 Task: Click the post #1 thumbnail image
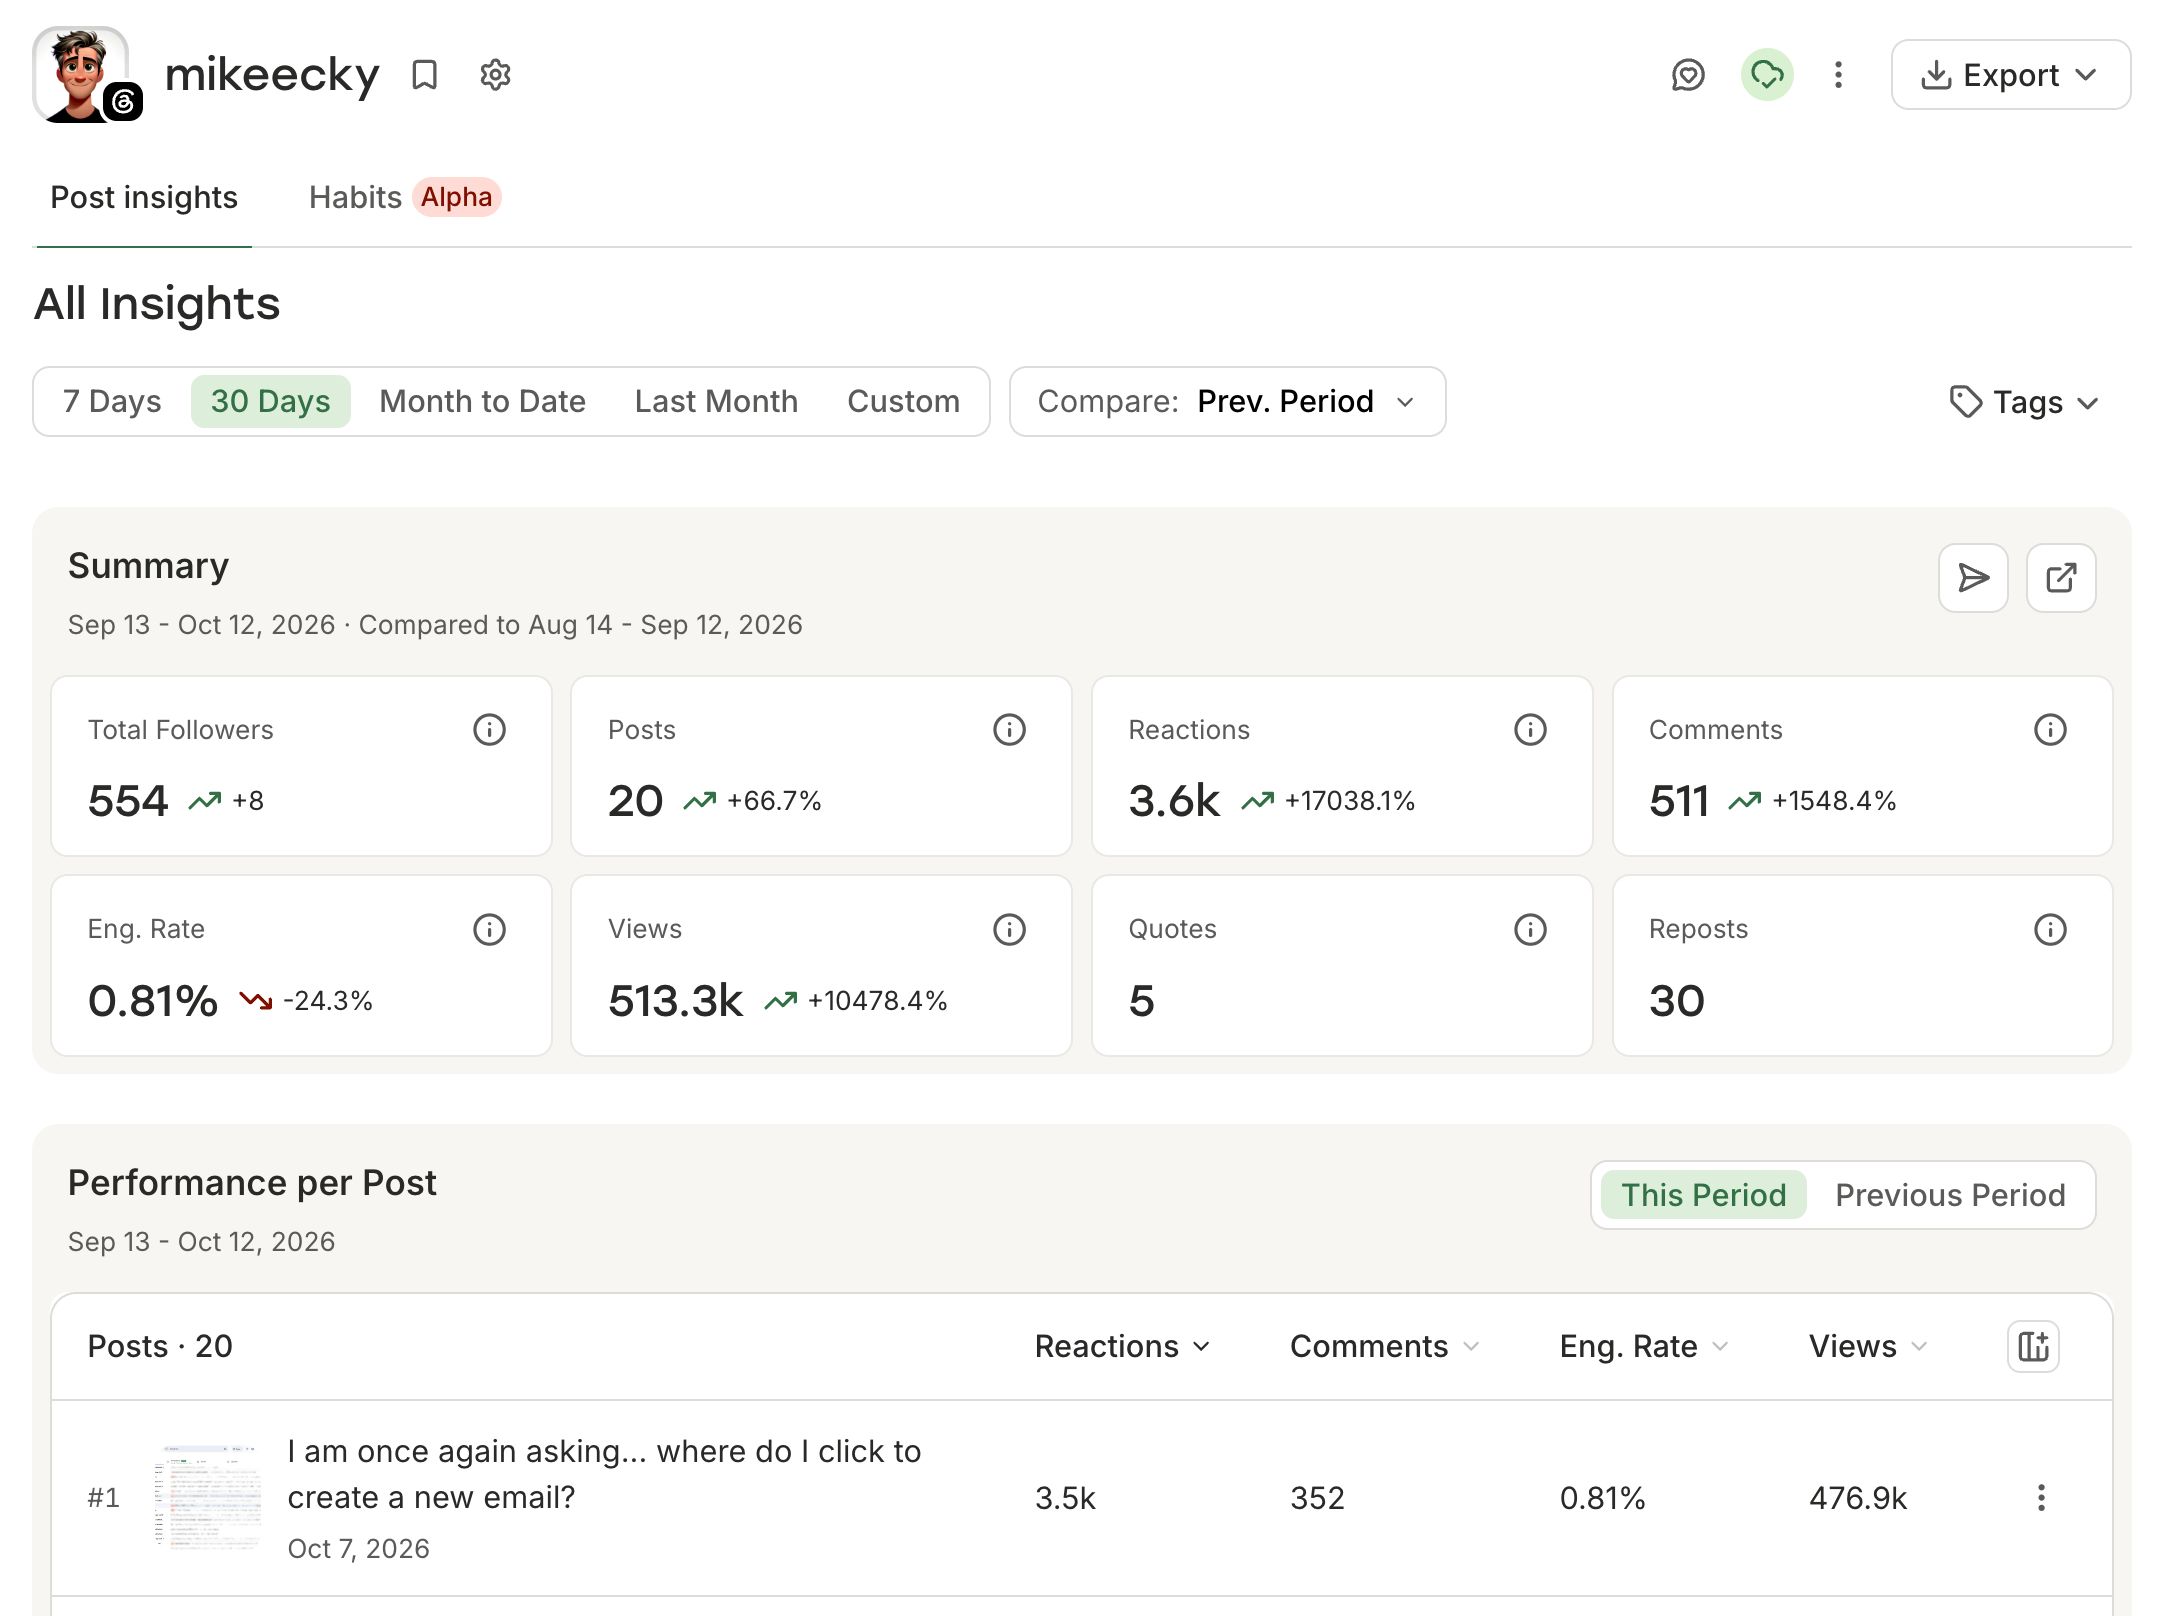click(207, 1496)
